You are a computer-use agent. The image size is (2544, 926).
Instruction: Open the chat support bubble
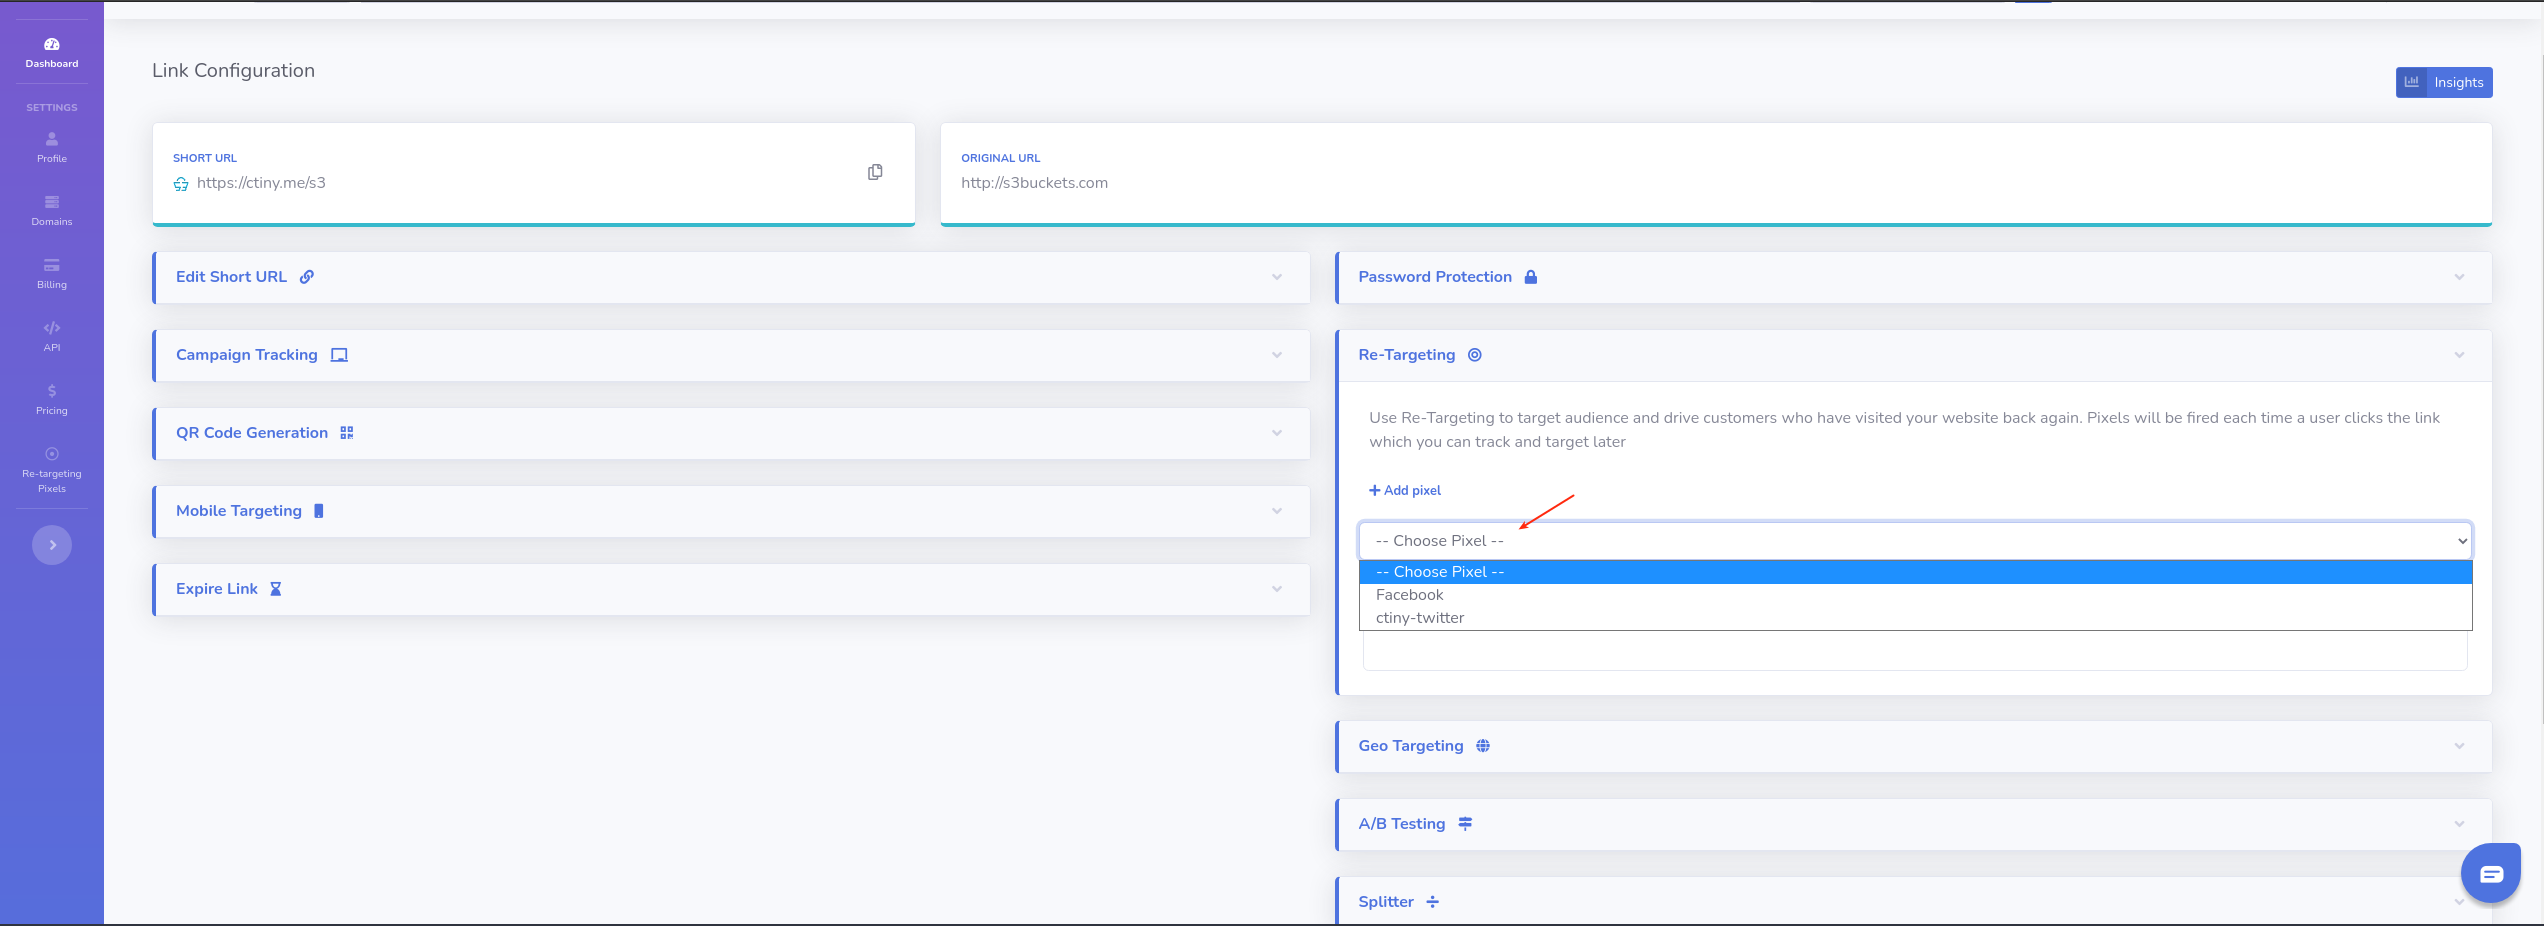tap(2490, 873)
